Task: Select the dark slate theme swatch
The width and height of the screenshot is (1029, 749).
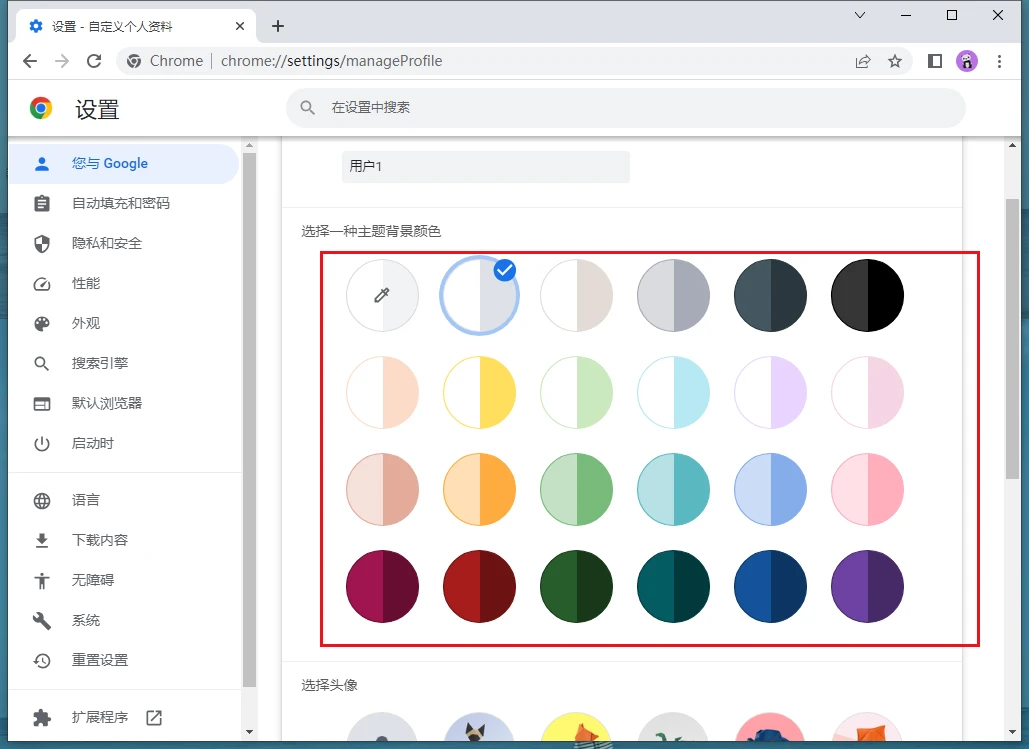Action: (x=770, y=295)
